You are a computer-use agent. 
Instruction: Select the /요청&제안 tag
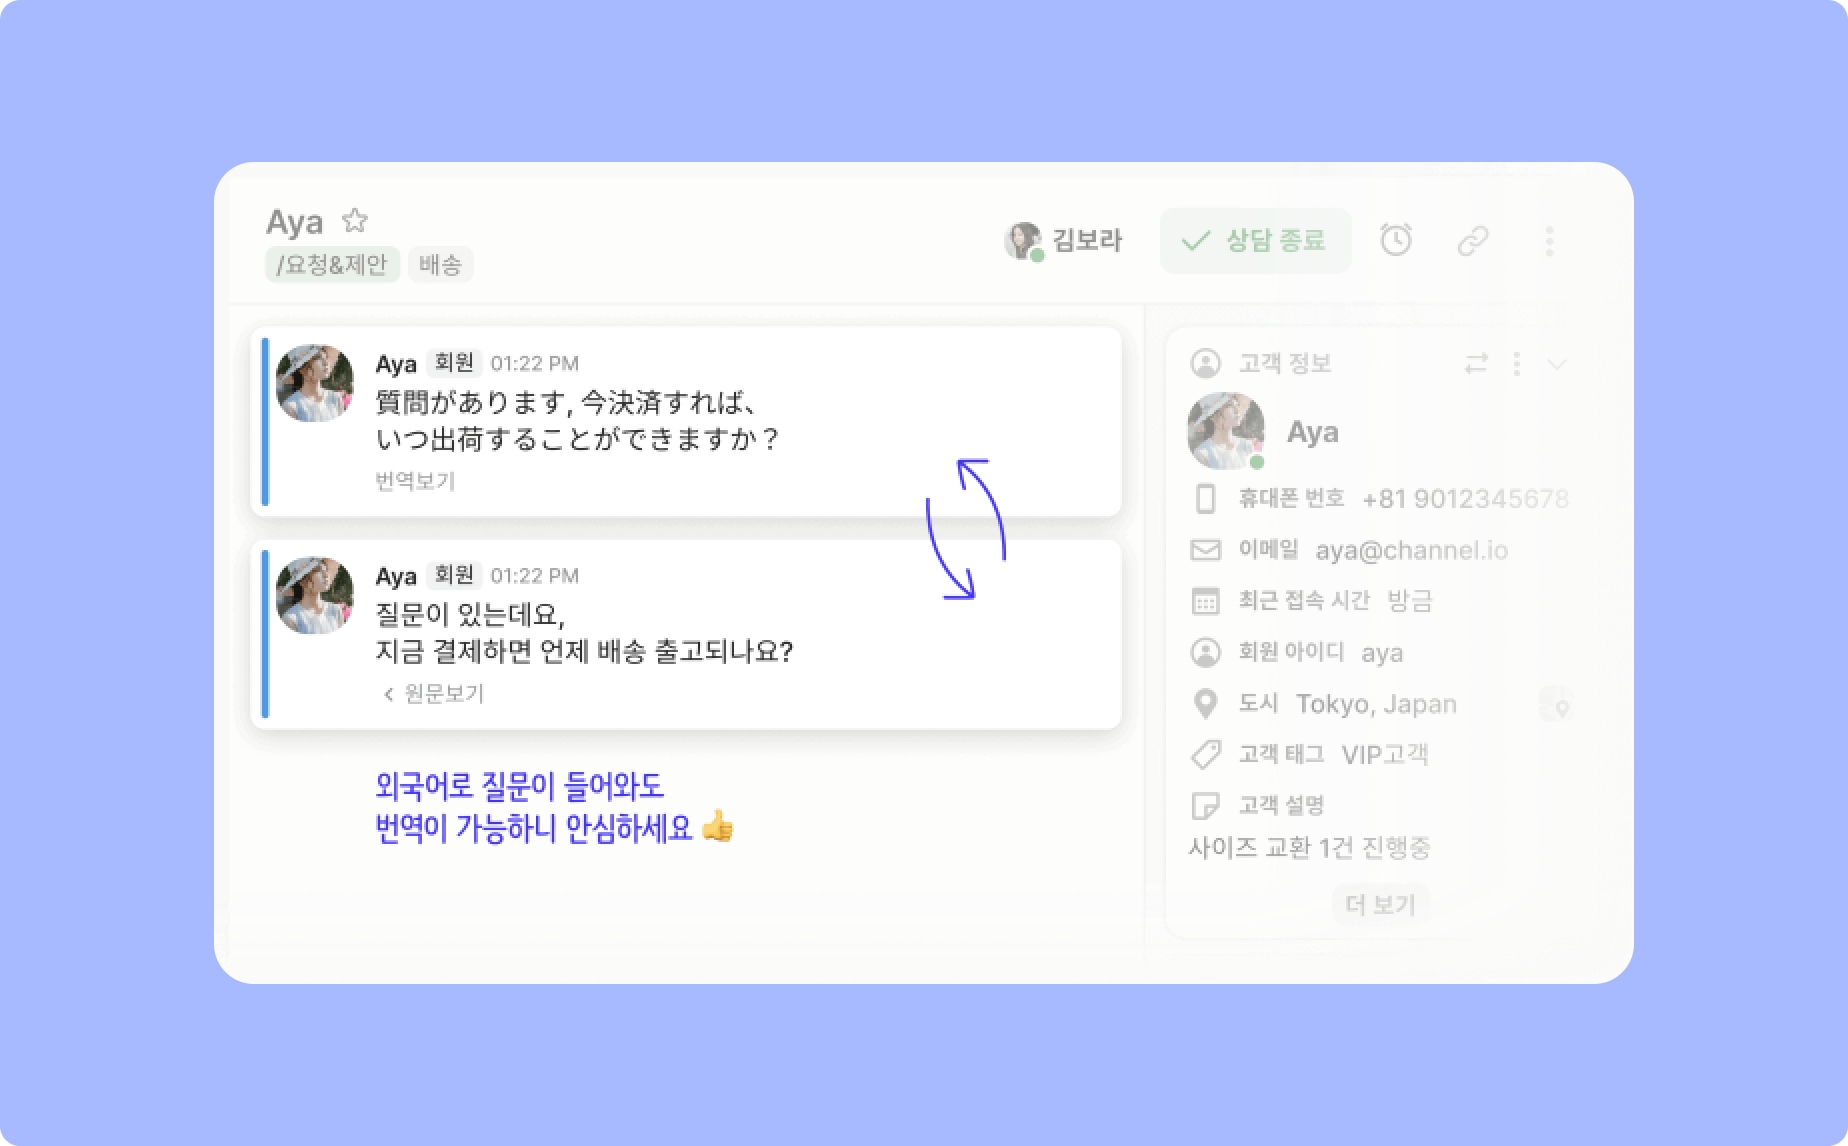[x=332, y=264]
